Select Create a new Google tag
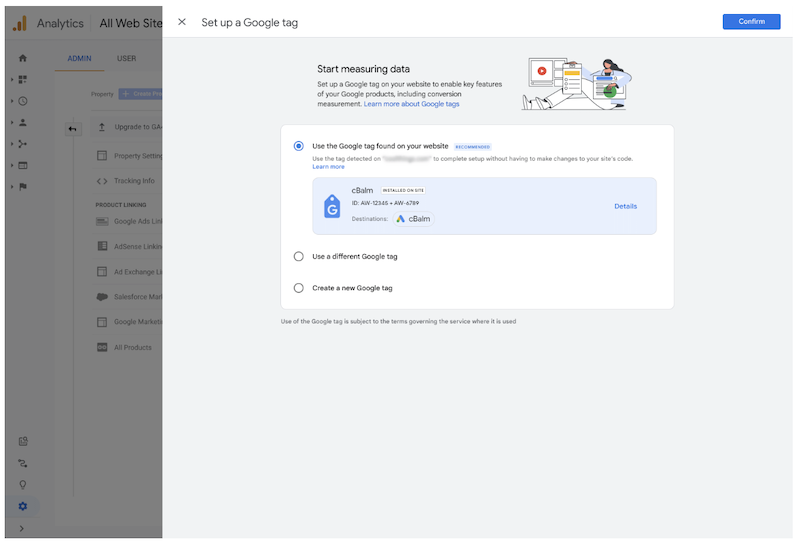800x545 pixels. point(298,288)
